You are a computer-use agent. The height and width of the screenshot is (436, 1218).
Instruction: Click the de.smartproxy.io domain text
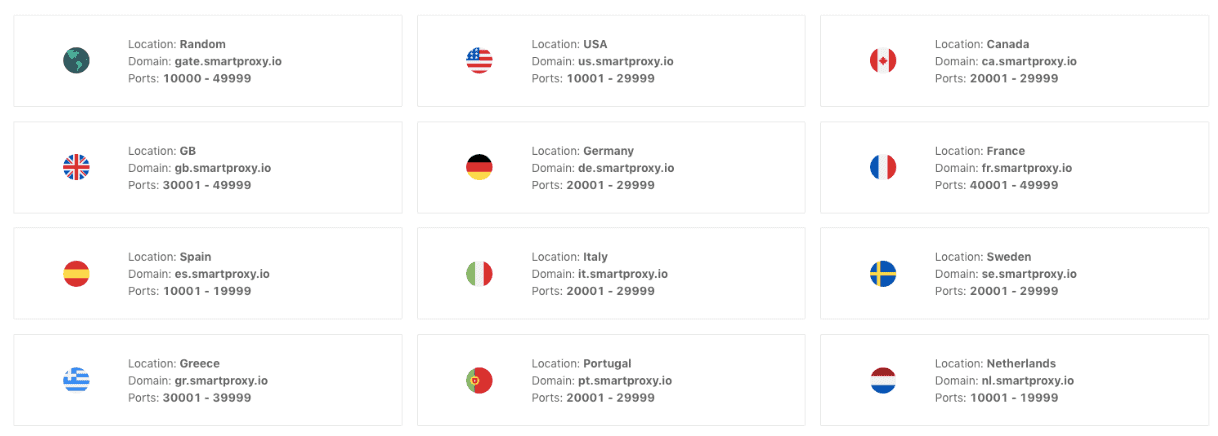tap(626, 168)
